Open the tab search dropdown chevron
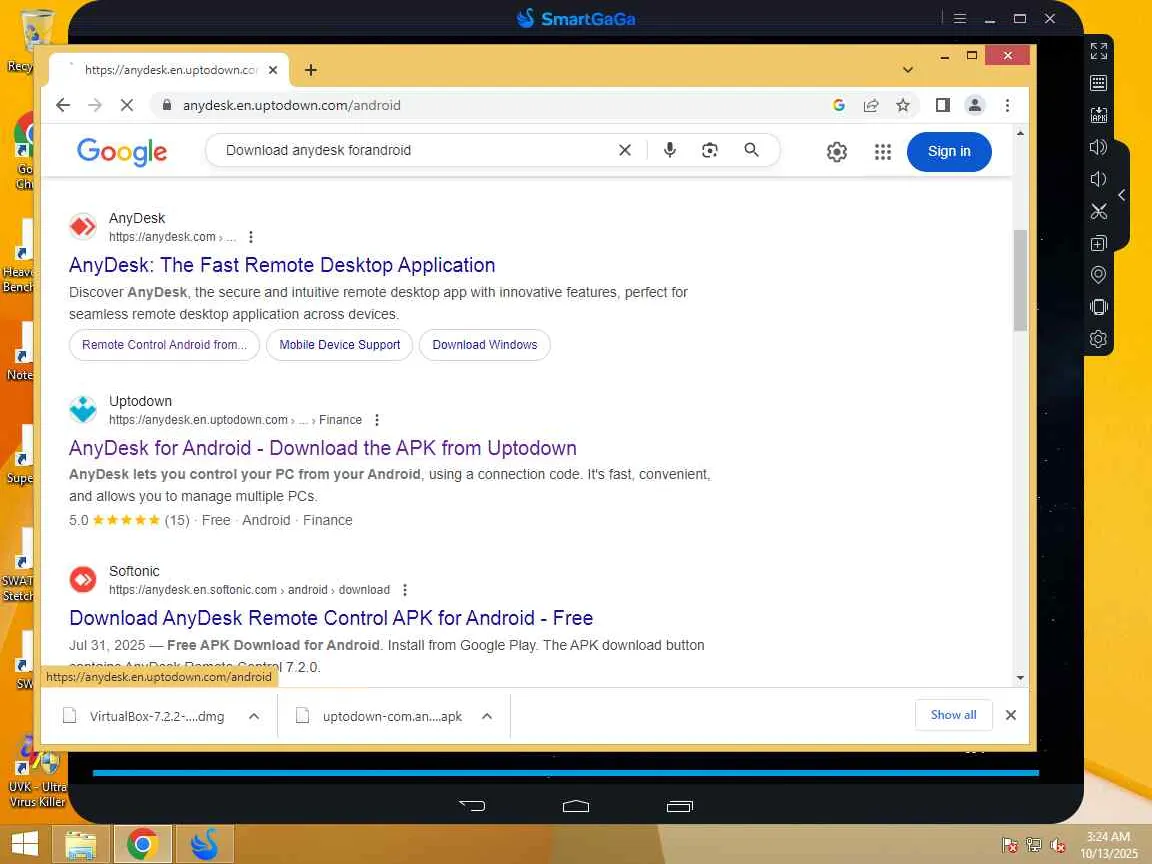Screen dimensions: 1152x864 (908, 70)
